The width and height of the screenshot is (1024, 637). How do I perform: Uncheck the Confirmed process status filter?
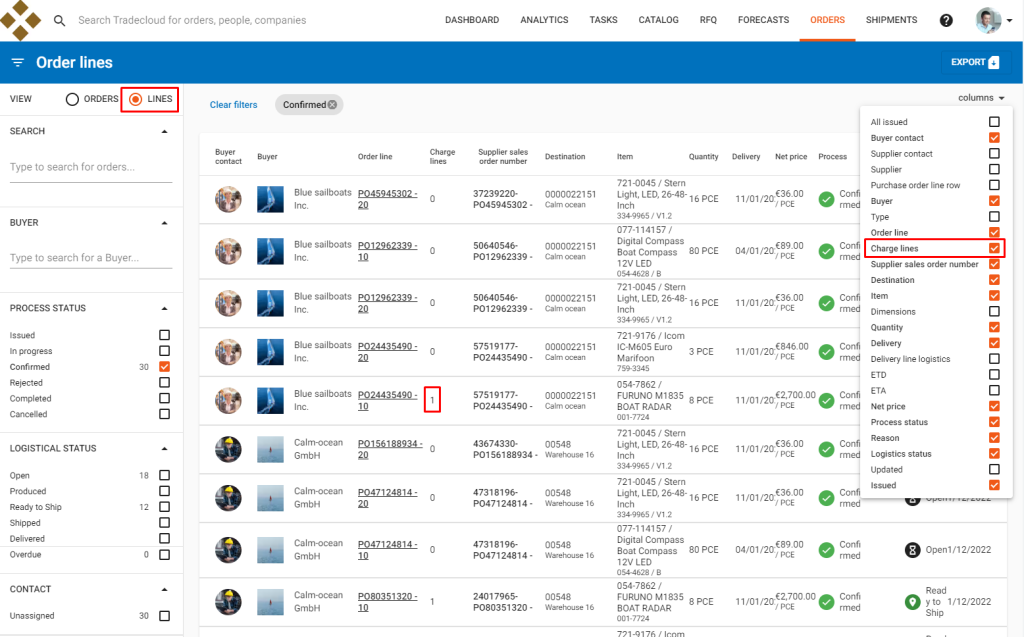pos(165,367)
